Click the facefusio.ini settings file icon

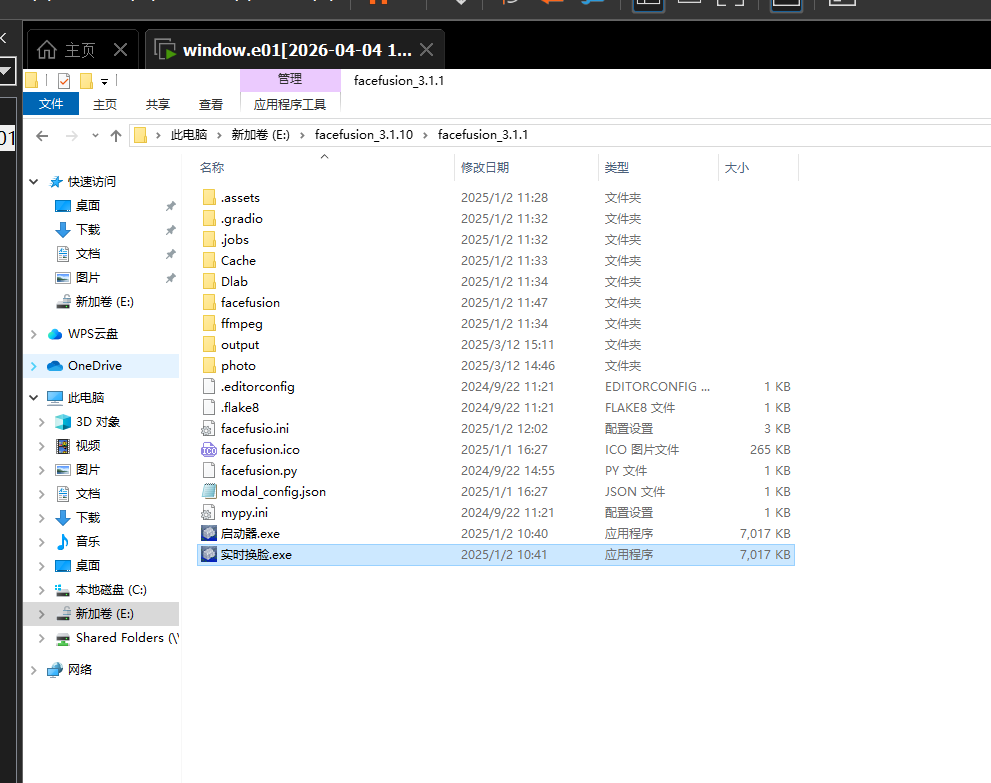coord(208,428)
